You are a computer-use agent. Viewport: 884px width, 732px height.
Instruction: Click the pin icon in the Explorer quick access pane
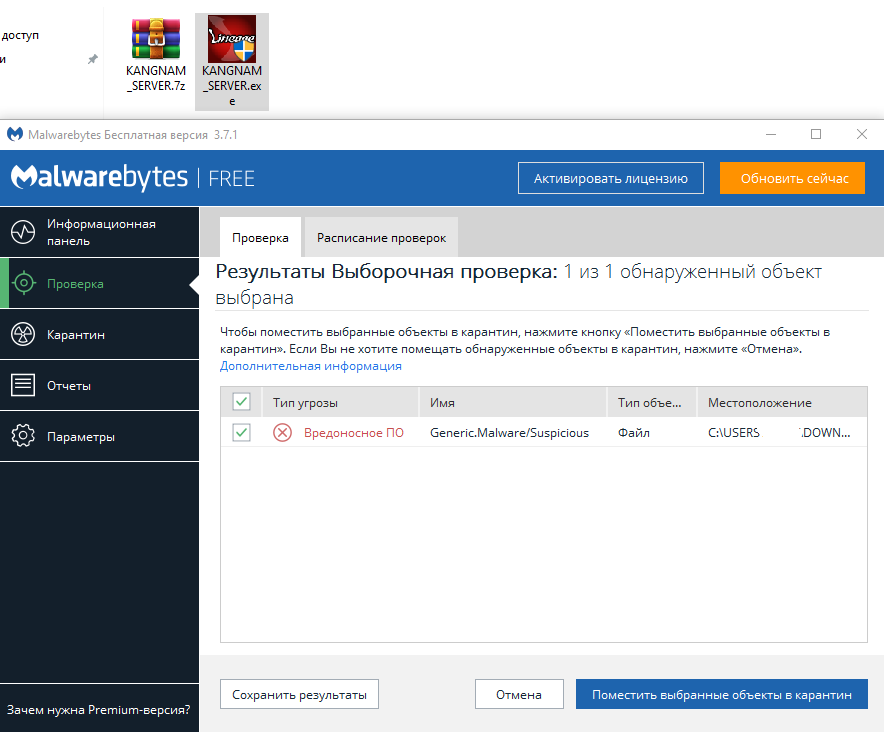click(93, 59)
